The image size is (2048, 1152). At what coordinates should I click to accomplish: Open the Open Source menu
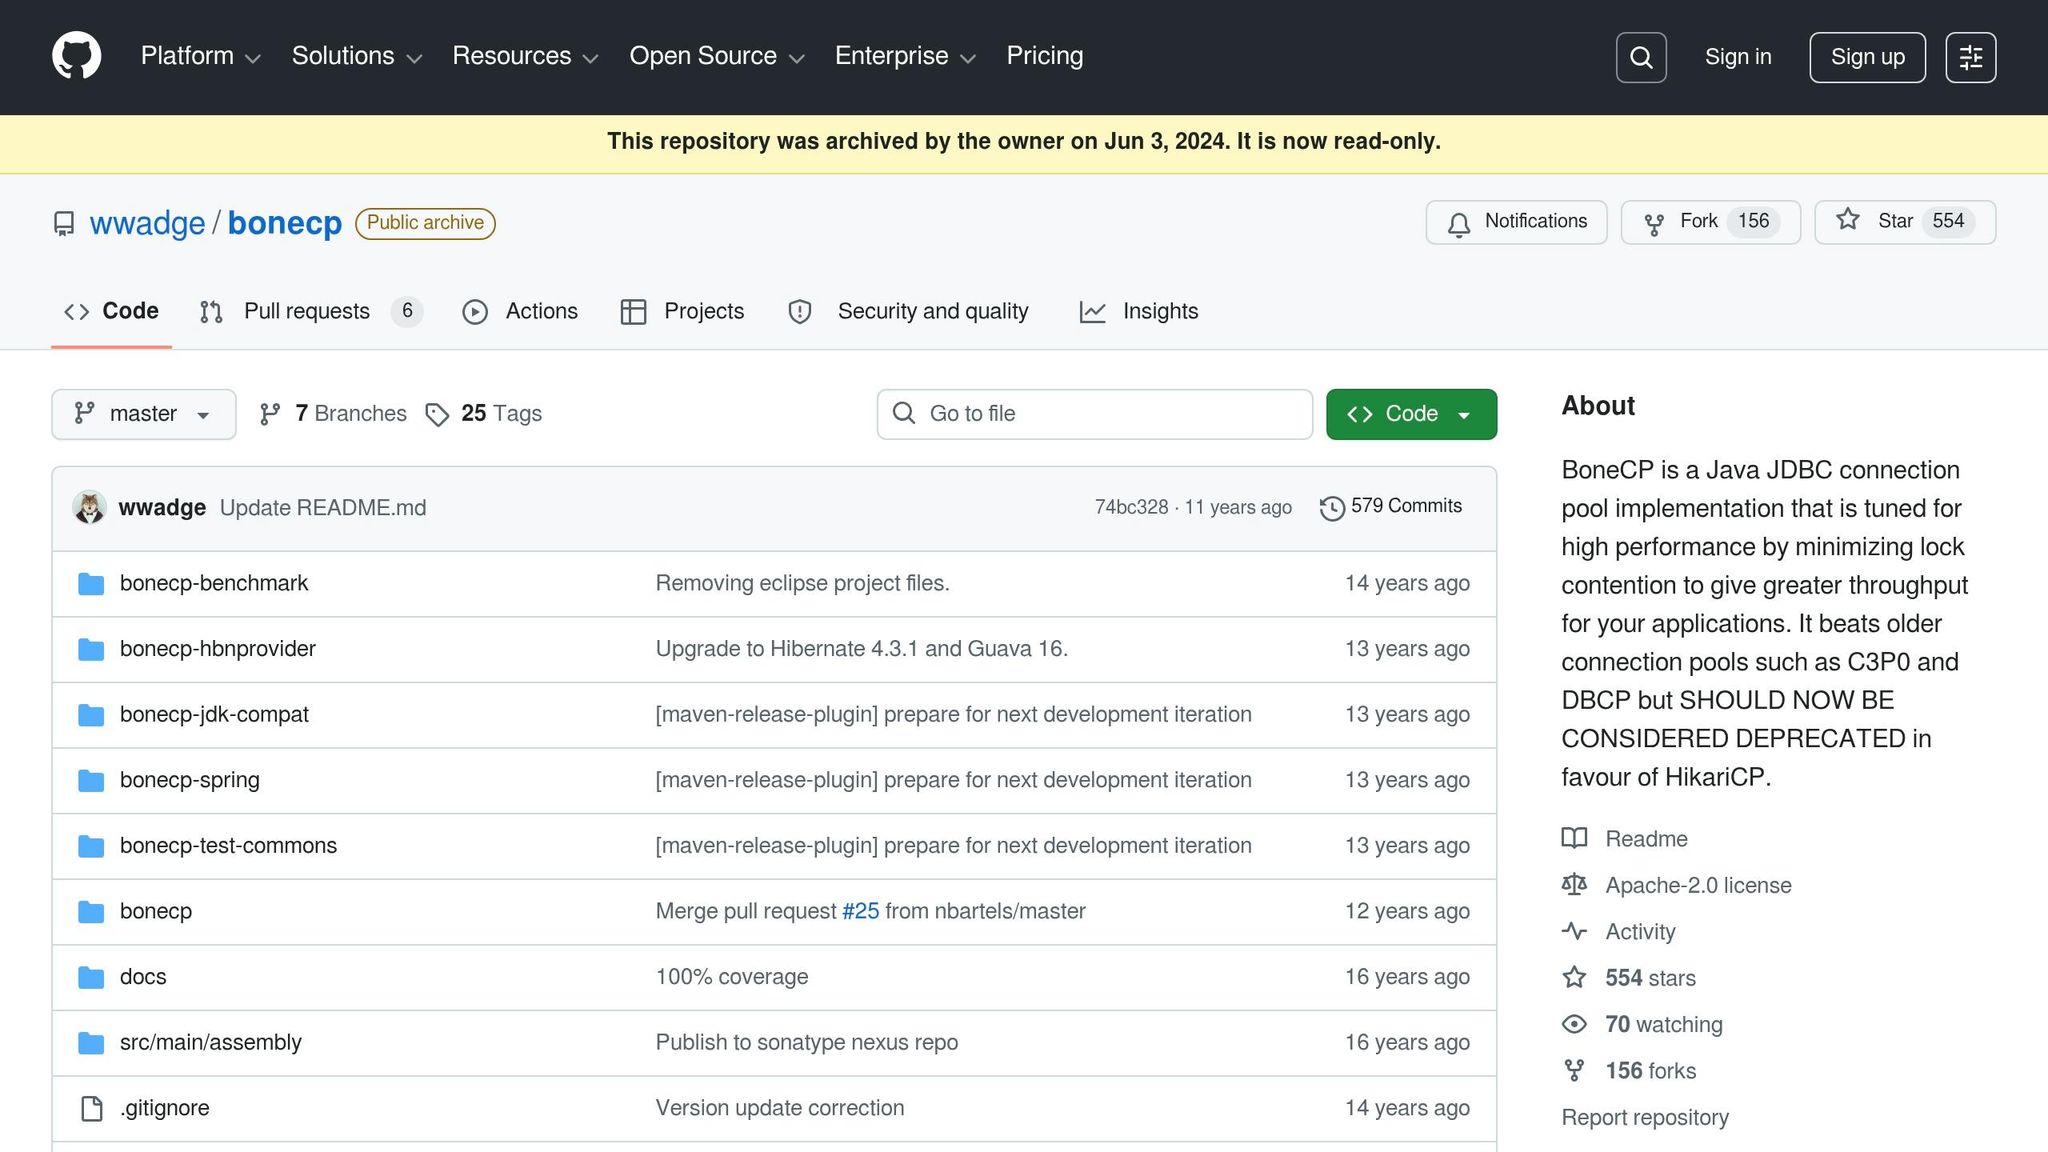coord(716,56)
